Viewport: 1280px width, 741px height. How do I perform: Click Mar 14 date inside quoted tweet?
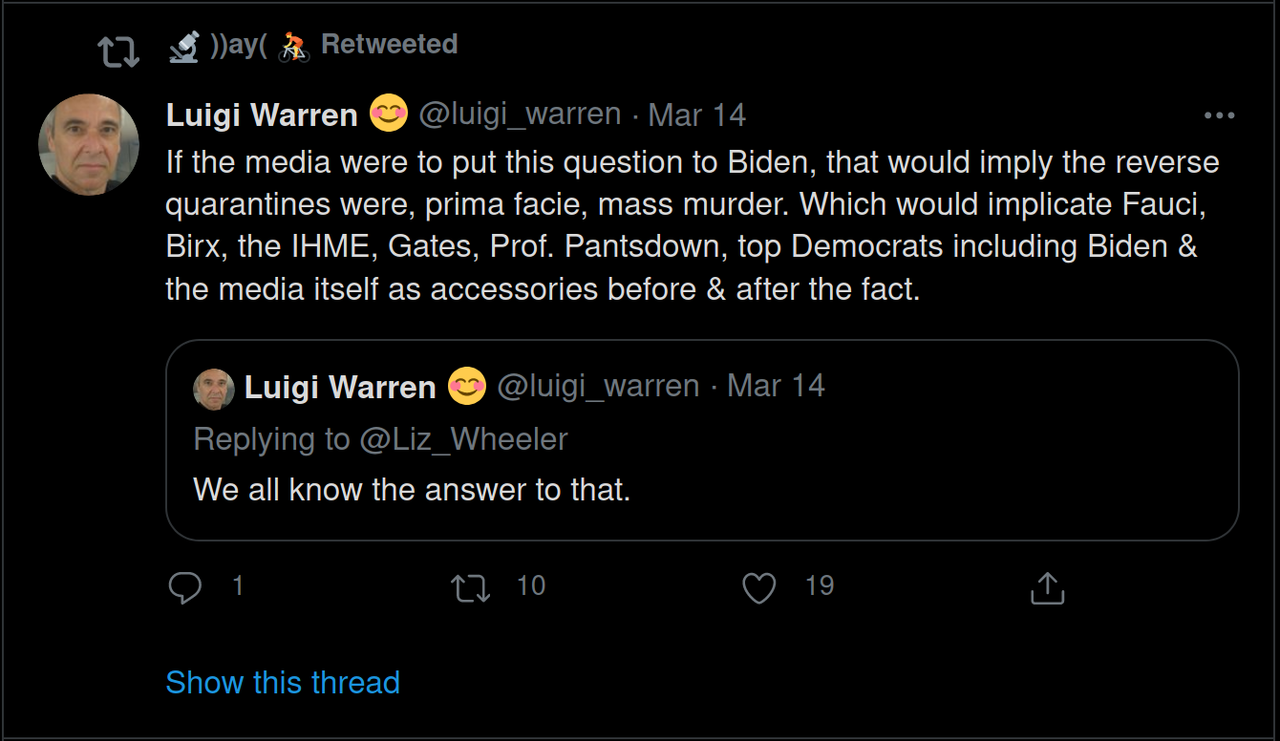(776, 386)
